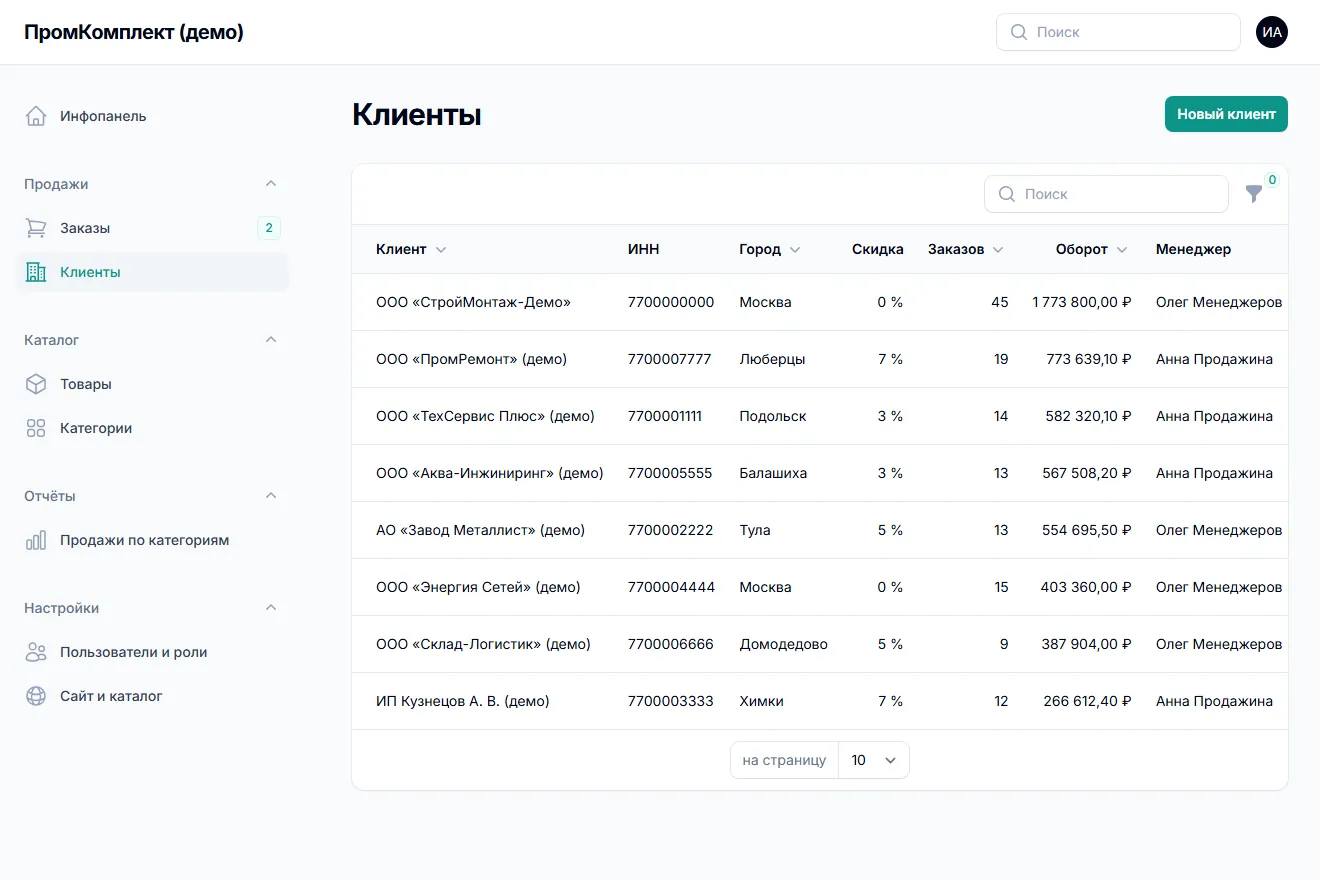Click the city cell Домодедово
The image size is (1320, 880).
pyautogui.click(x=783, y=644)
